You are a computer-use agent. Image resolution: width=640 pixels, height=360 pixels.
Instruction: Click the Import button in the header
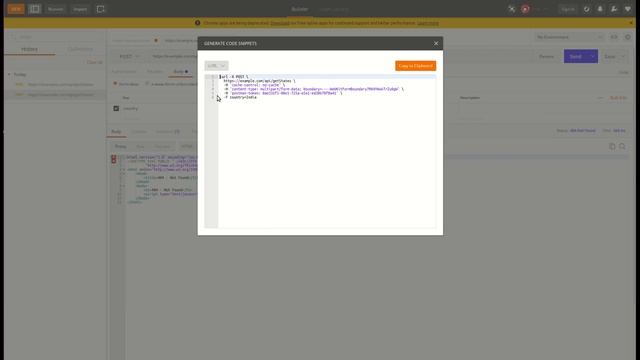pyautogui.click(x=80, y=9)
